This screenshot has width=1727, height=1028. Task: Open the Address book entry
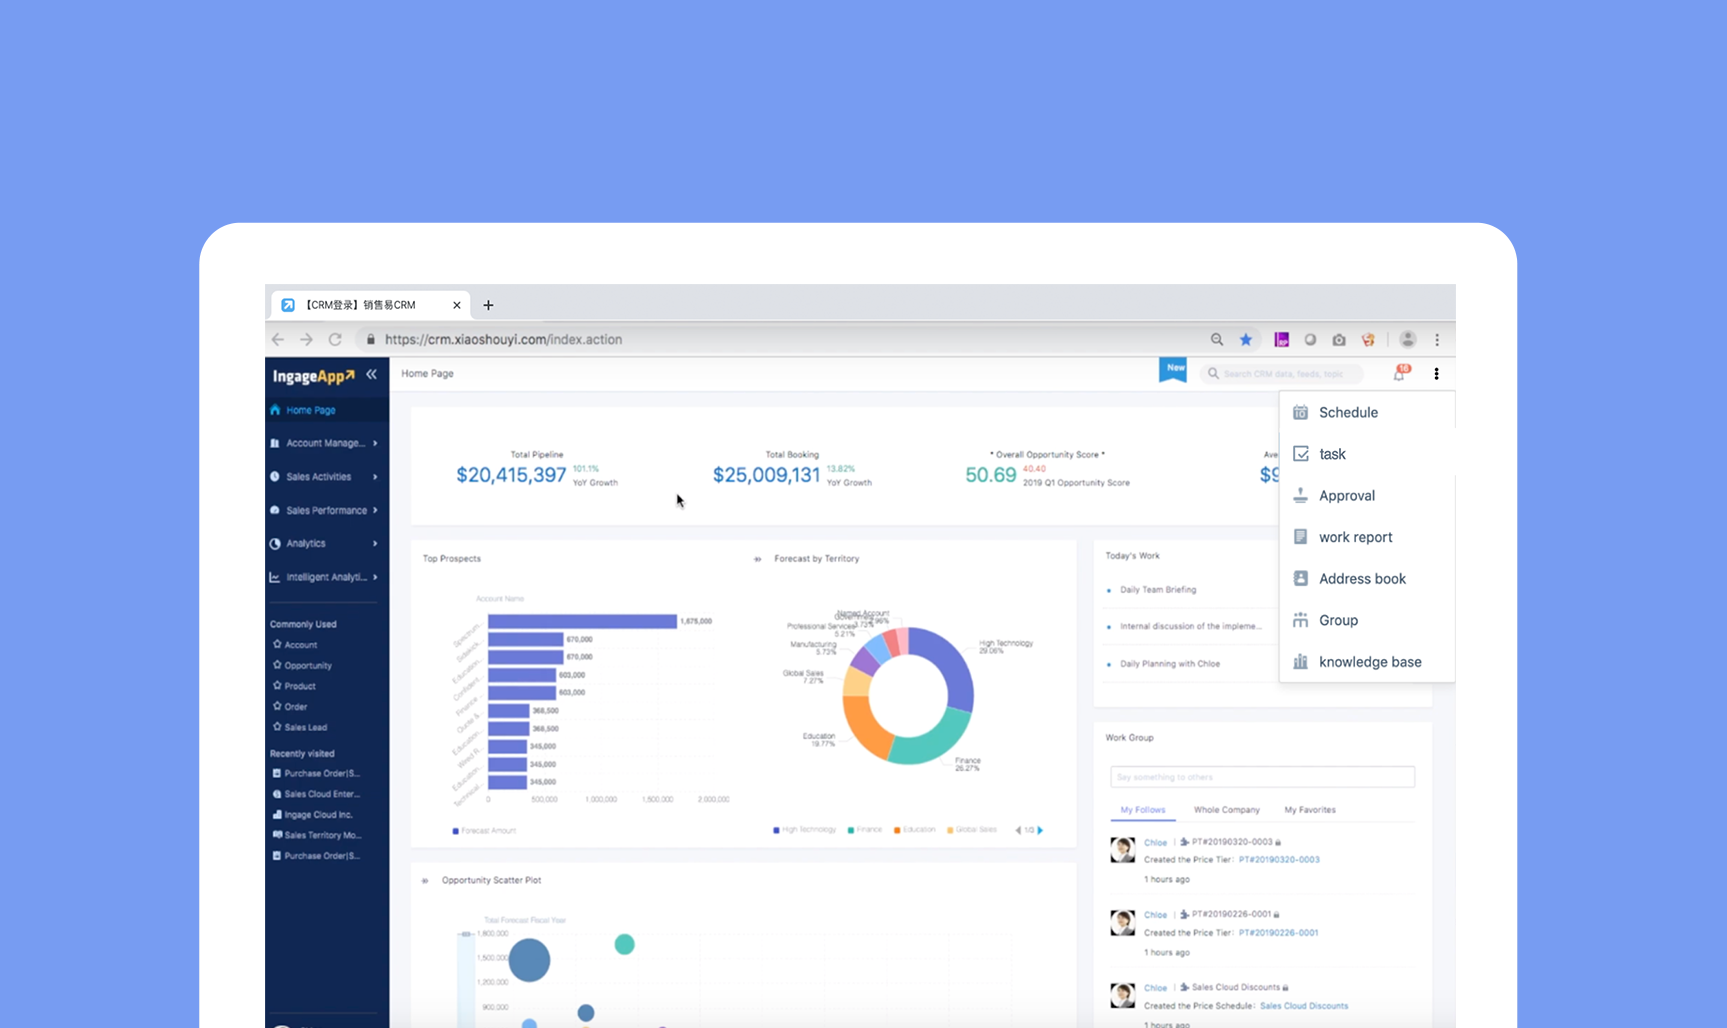tap(1362, 578)
